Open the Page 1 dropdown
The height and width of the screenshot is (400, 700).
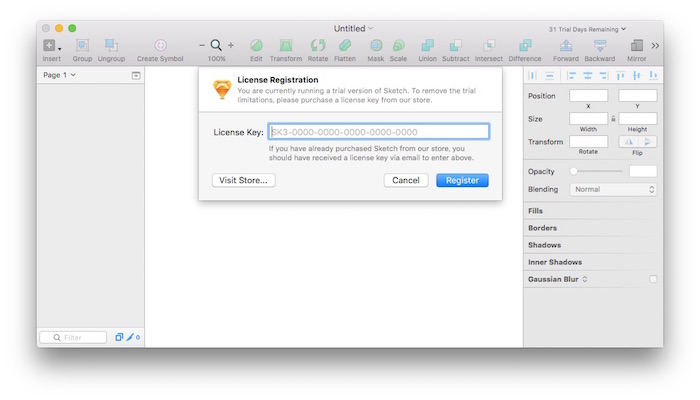tap(59, 75)
